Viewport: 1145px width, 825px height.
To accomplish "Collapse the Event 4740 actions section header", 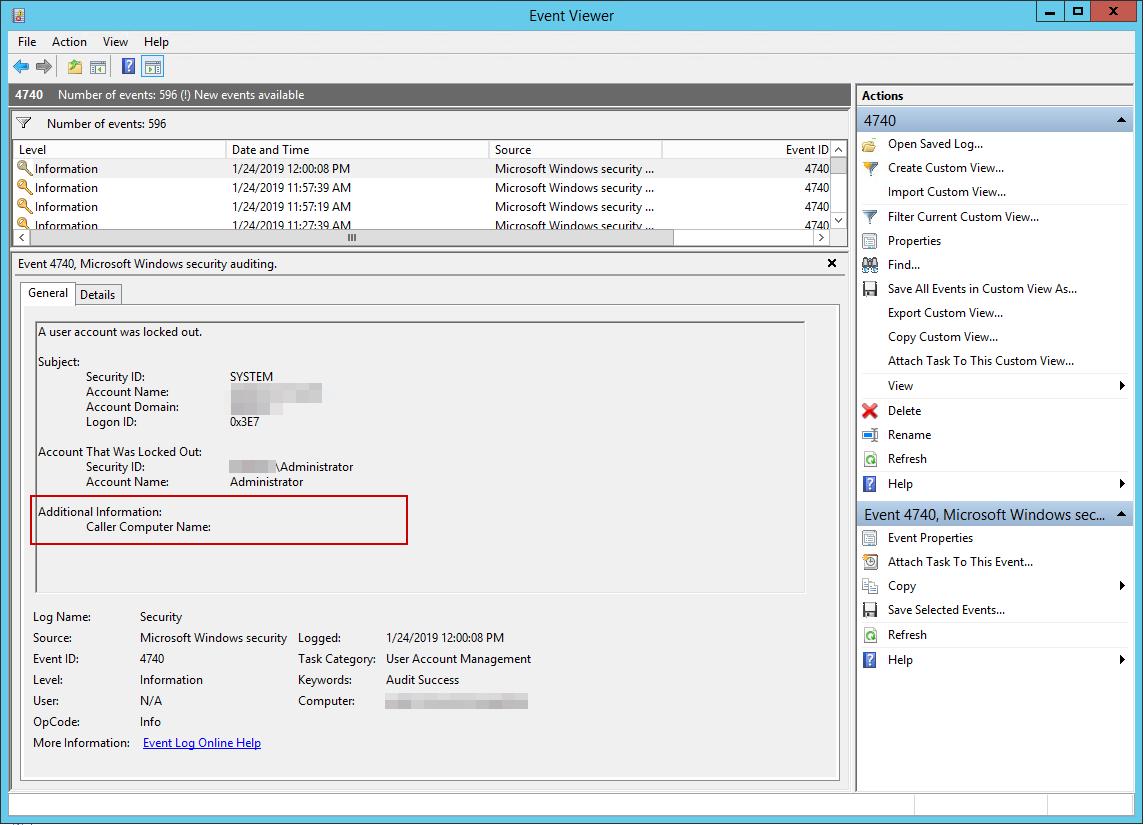I will point(1119,514).
